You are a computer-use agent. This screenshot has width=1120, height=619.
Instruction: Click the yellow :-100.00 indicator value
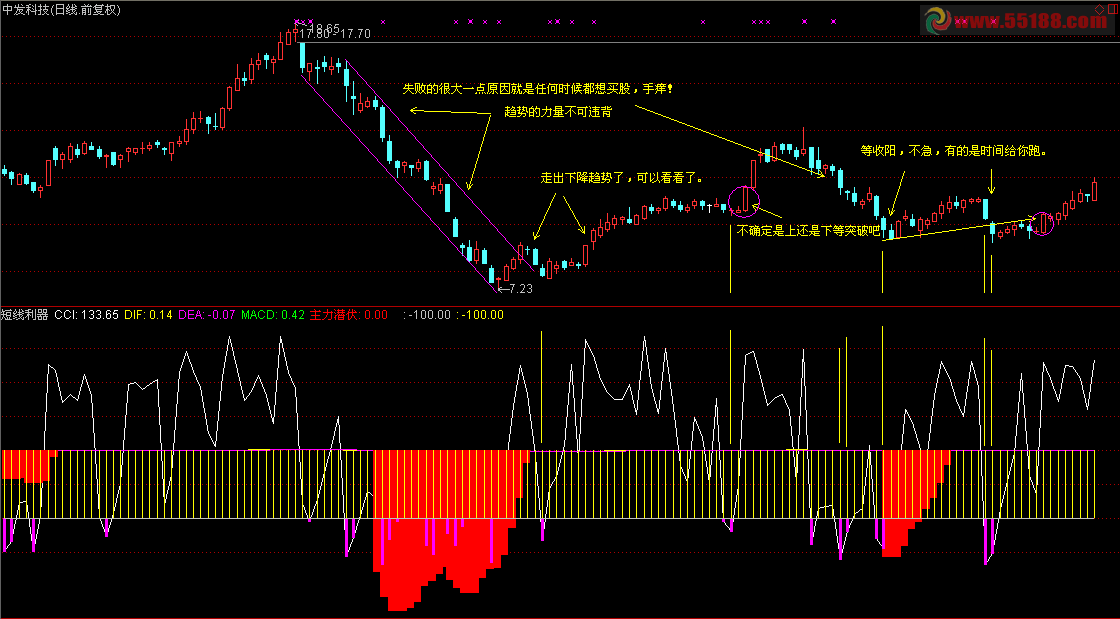[x=480, y=315]
